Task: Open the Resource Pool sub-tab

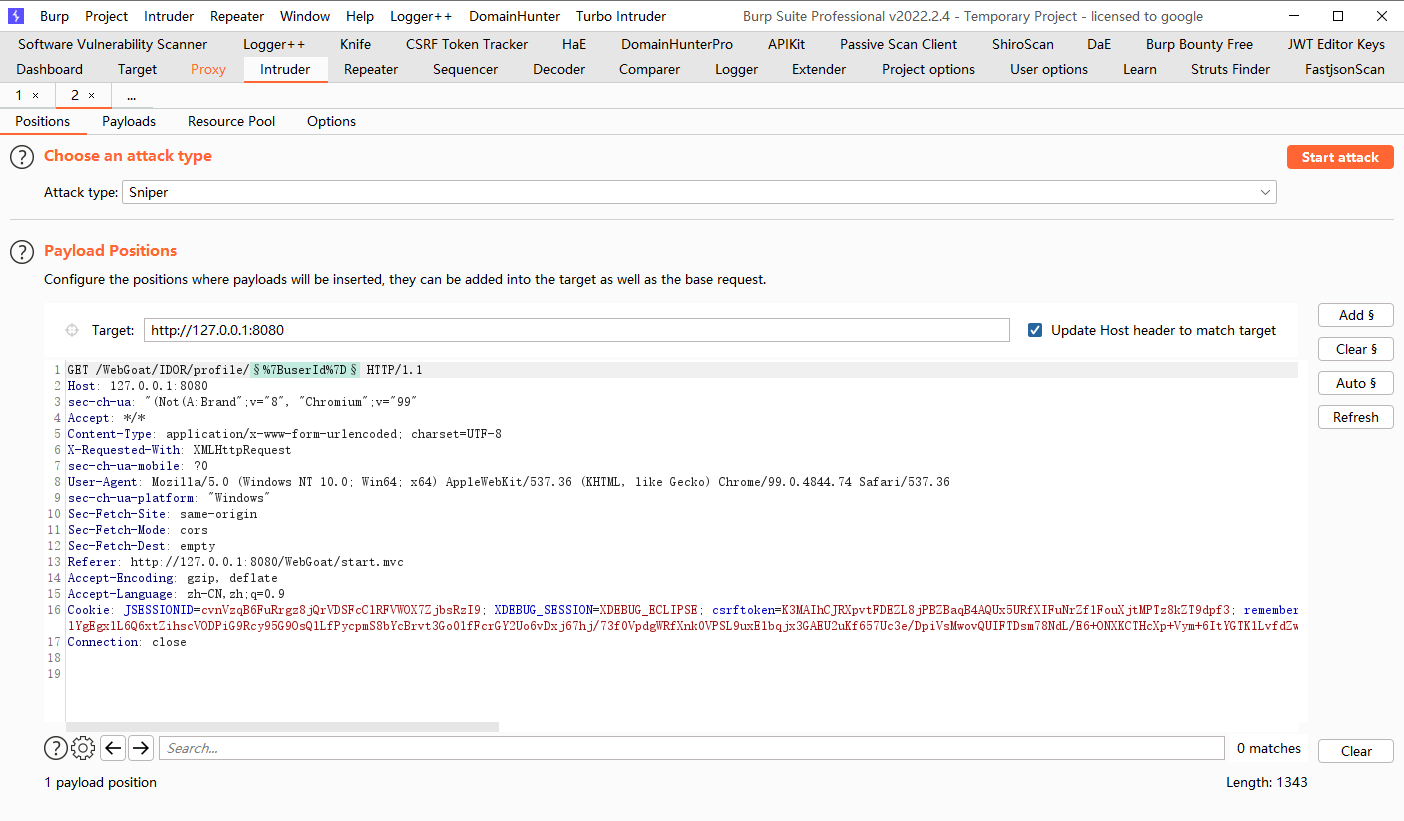Action: pyautogui.click(x=231, y=121)
